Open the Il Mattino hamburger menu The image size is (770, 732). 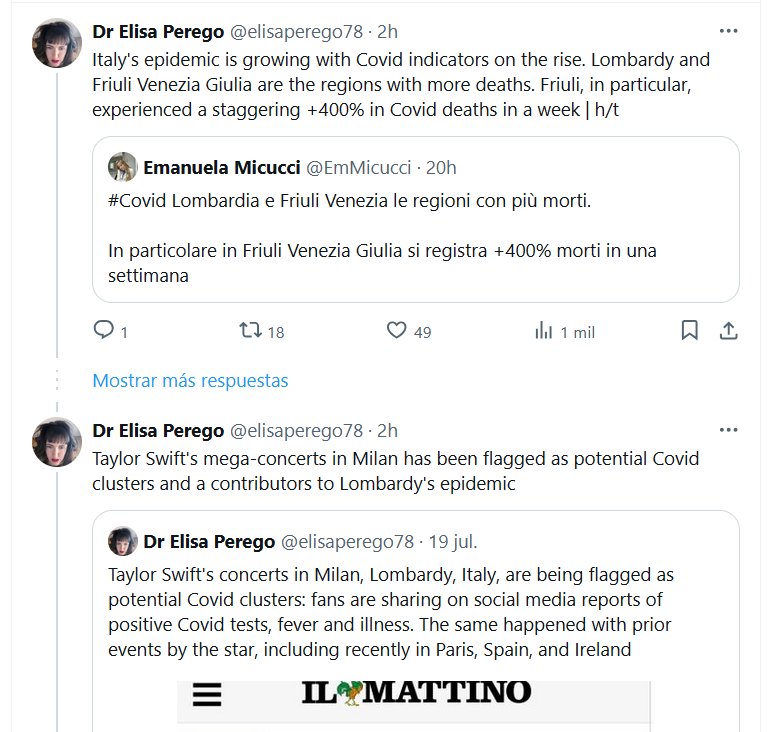point(206,696)
